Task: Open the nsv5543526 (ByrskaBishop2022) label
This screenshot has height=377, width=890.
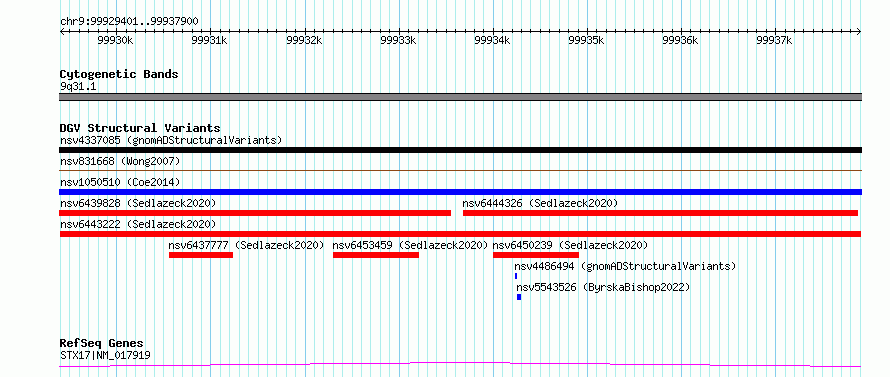Action: click(603, 287)
